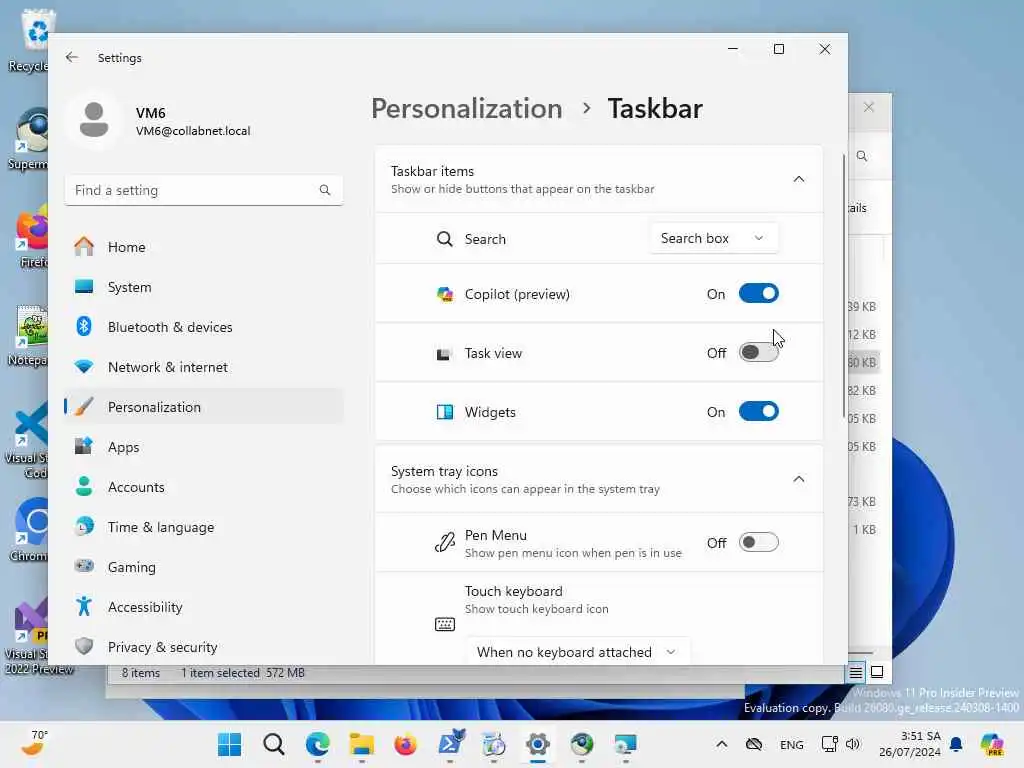
Task: Open File Explorer from the taskbar
Action: pos(361,744)
